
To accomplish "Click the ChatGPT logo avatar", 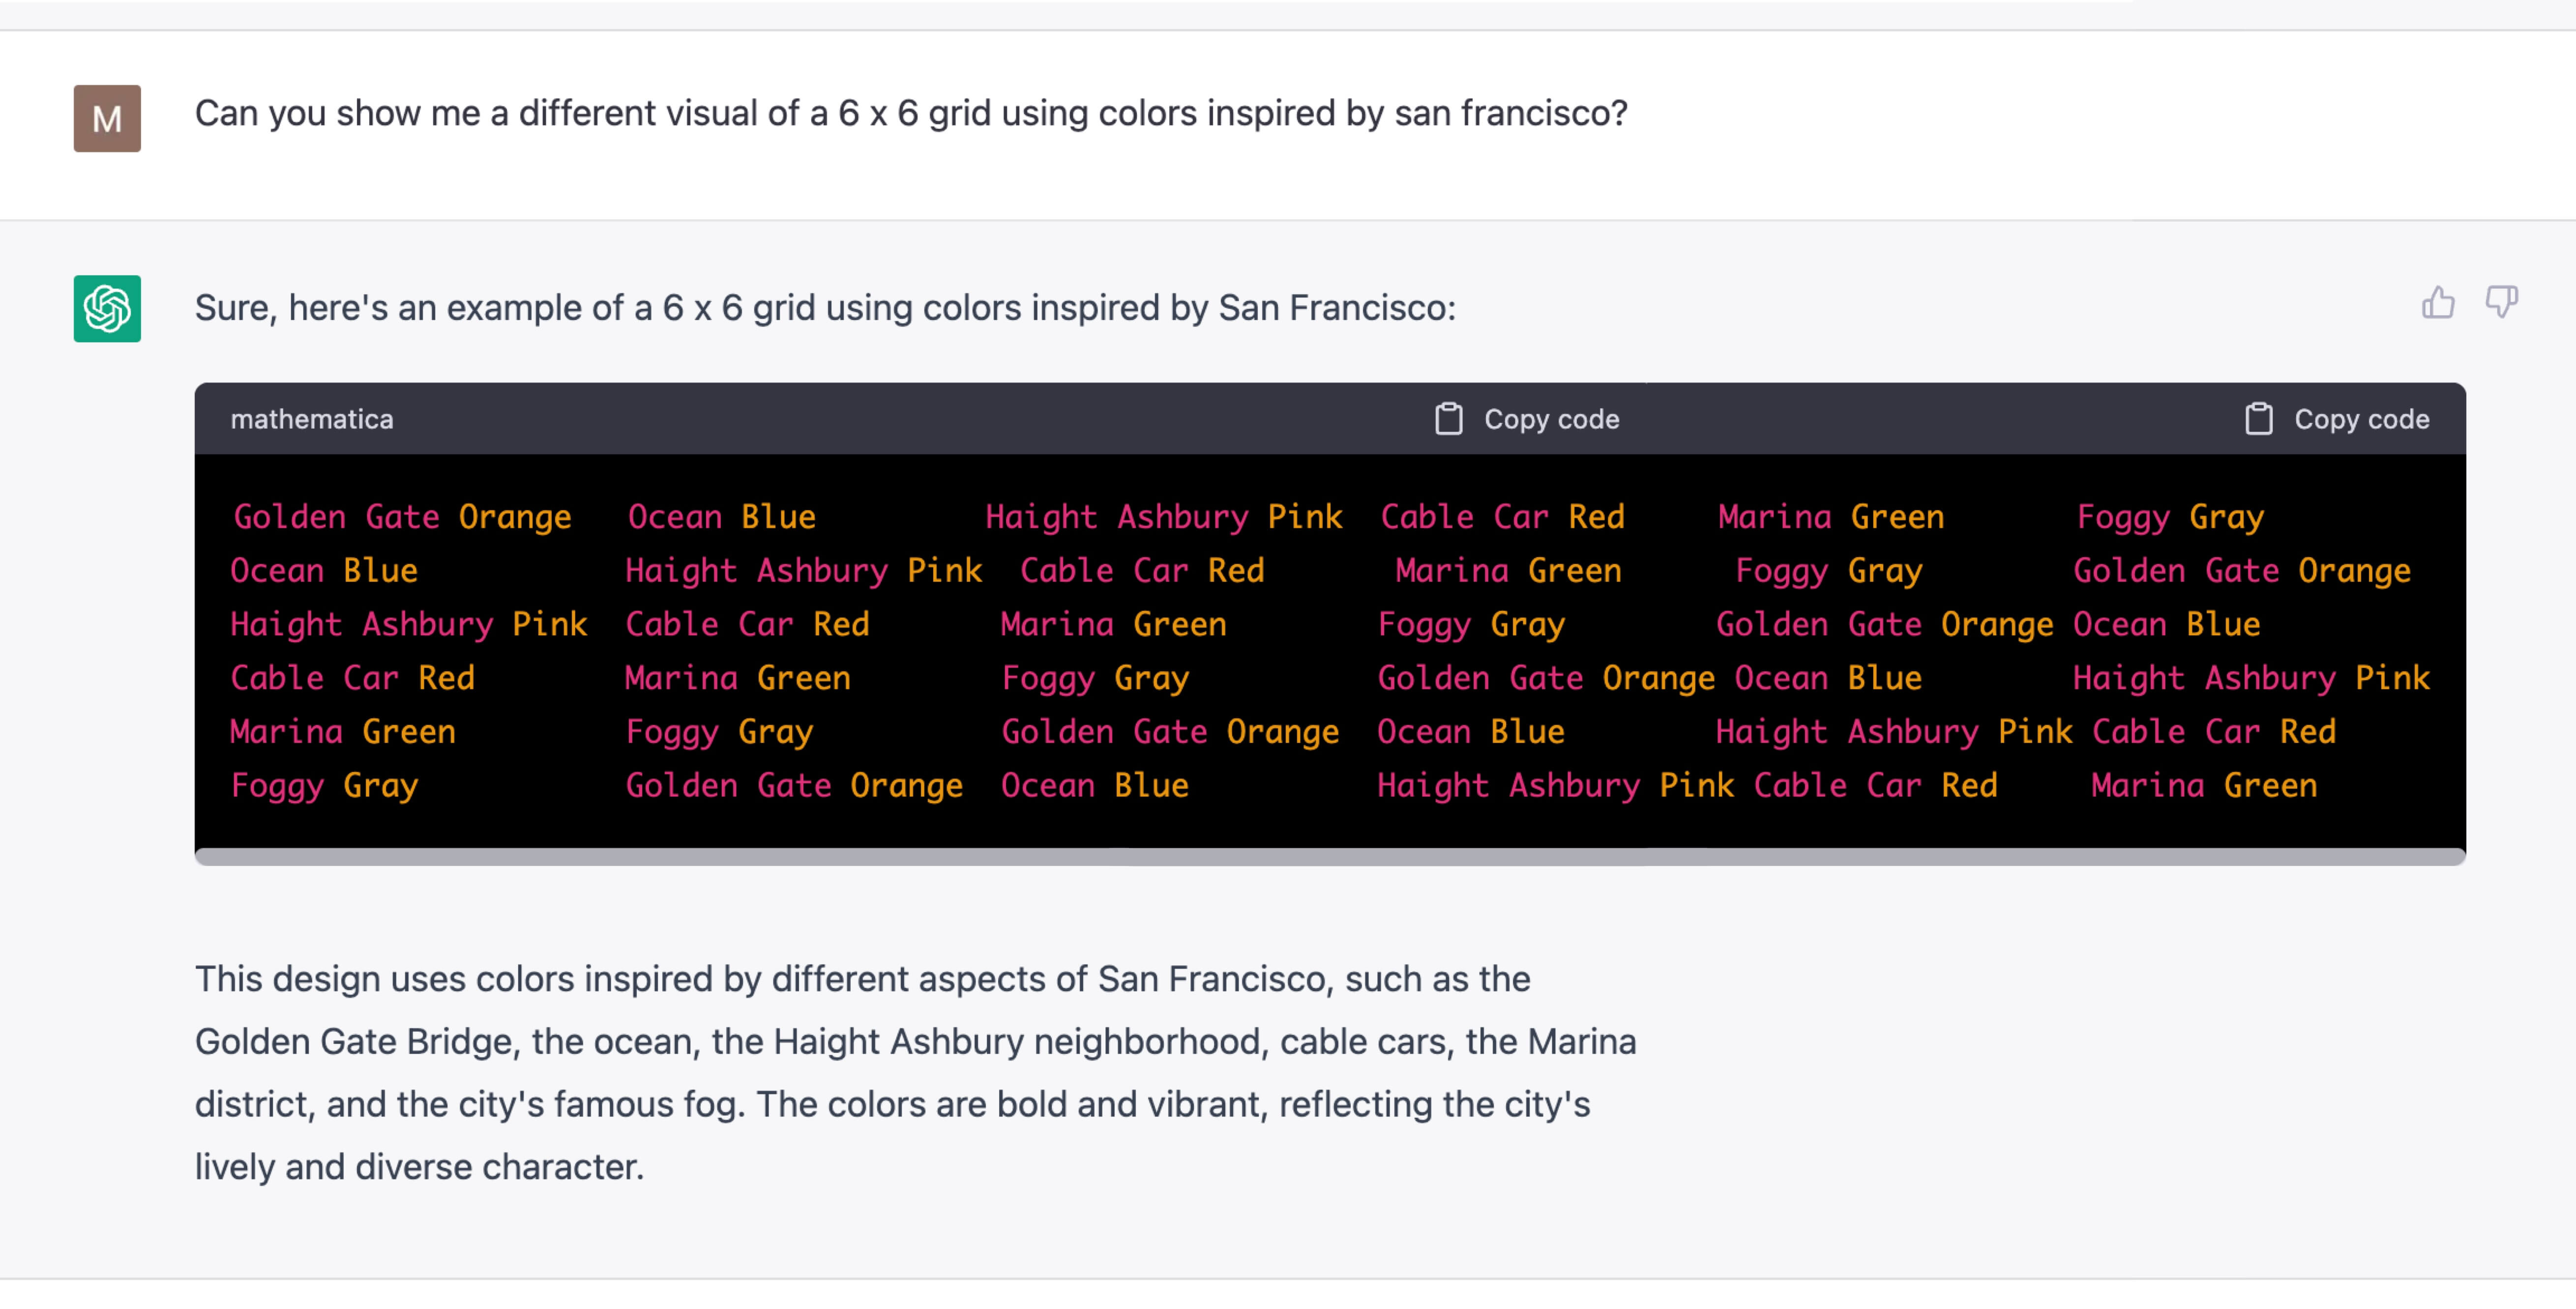I will (x=107, y=308).
